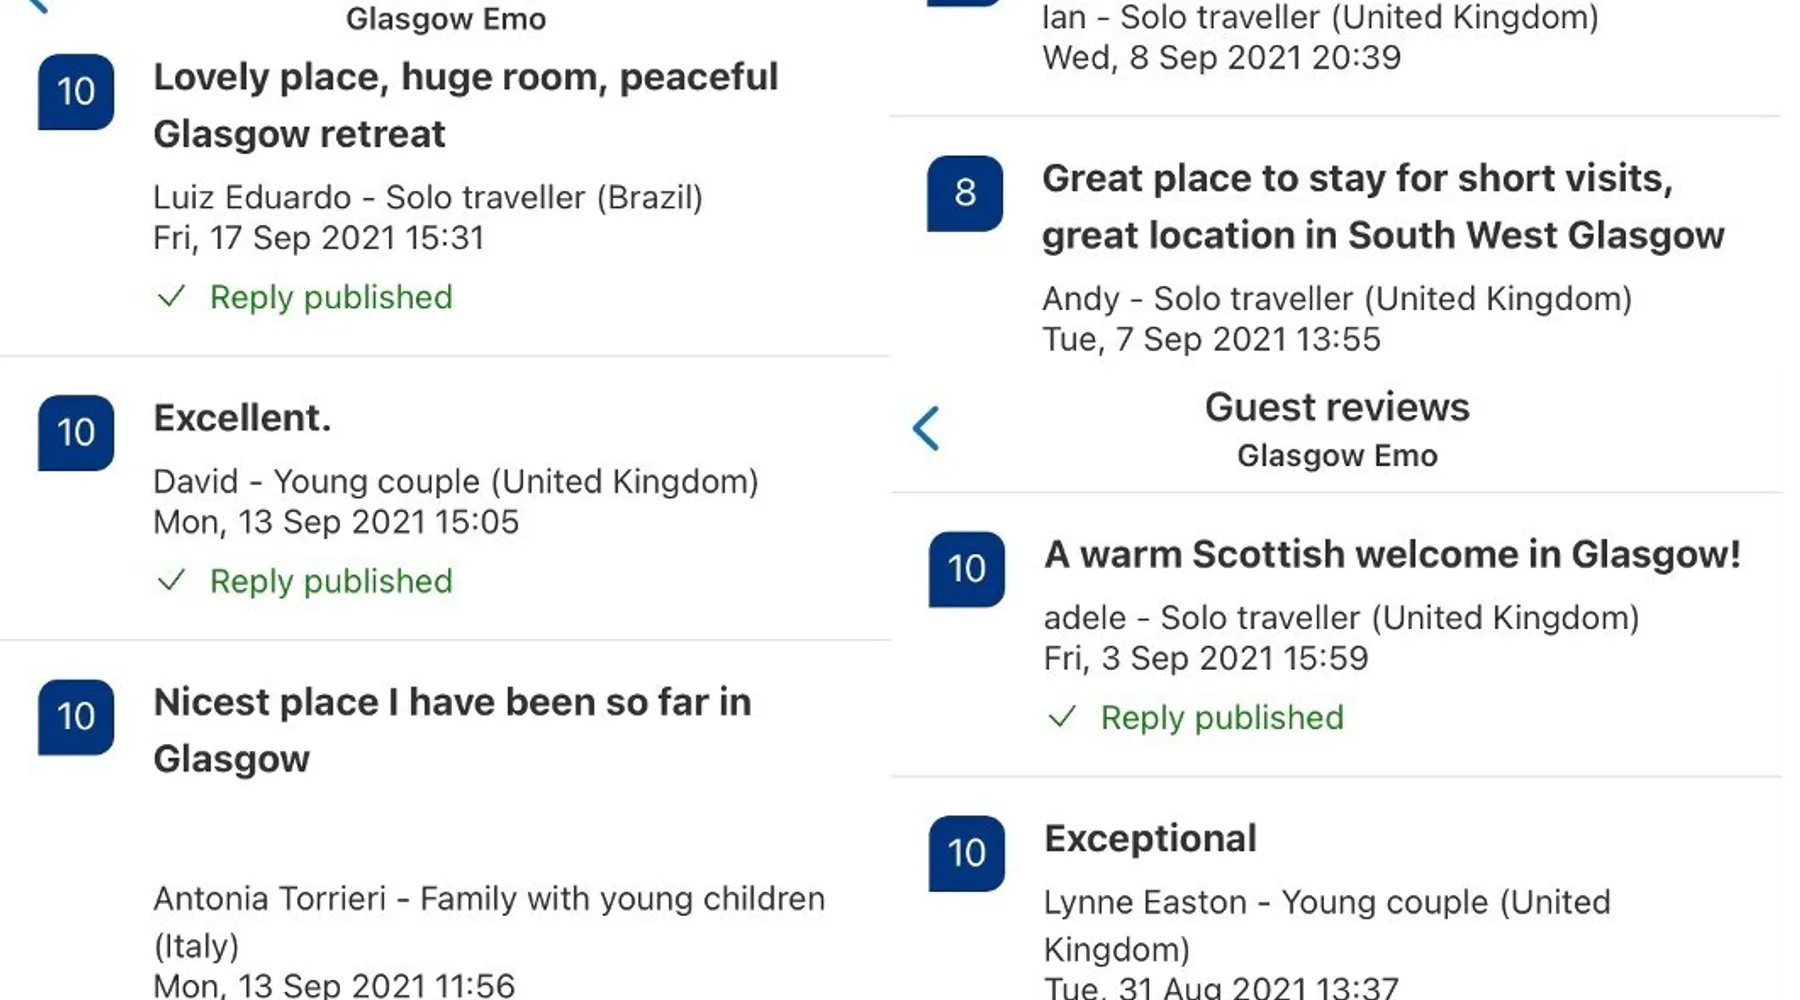This screenshot has height=1000, width=1800.
Task: Open the 'Exceptional' review by Lynne Easton
Action: pos(1150,839)
